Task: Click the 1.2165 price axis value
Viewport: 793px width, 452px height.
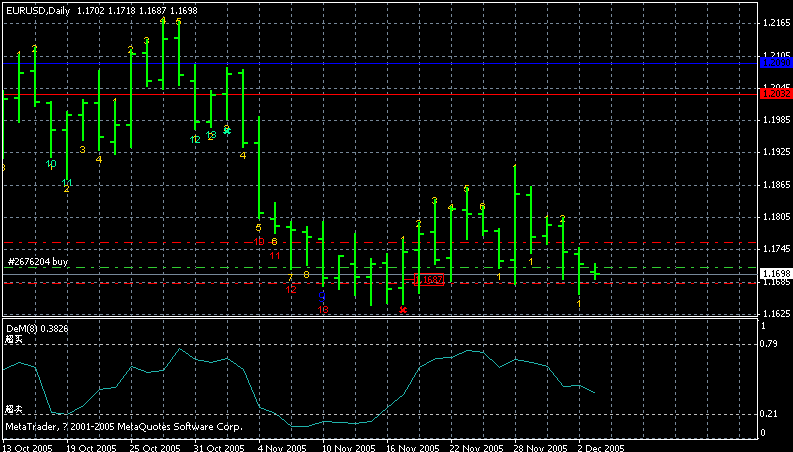Action: point(776,23)
